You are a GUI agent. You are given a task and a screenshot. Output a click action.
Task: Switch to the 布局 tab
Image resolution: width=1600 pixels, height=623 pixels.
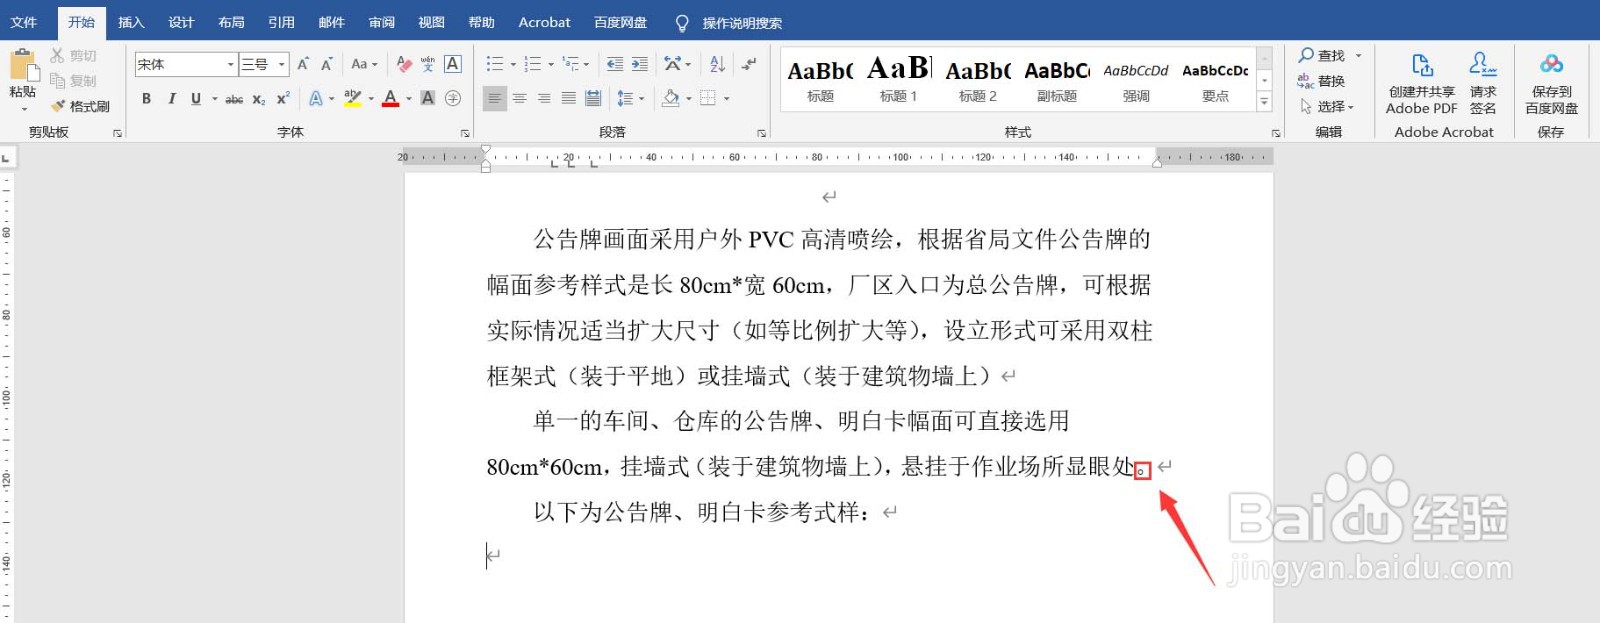click(x=231, y=22)
